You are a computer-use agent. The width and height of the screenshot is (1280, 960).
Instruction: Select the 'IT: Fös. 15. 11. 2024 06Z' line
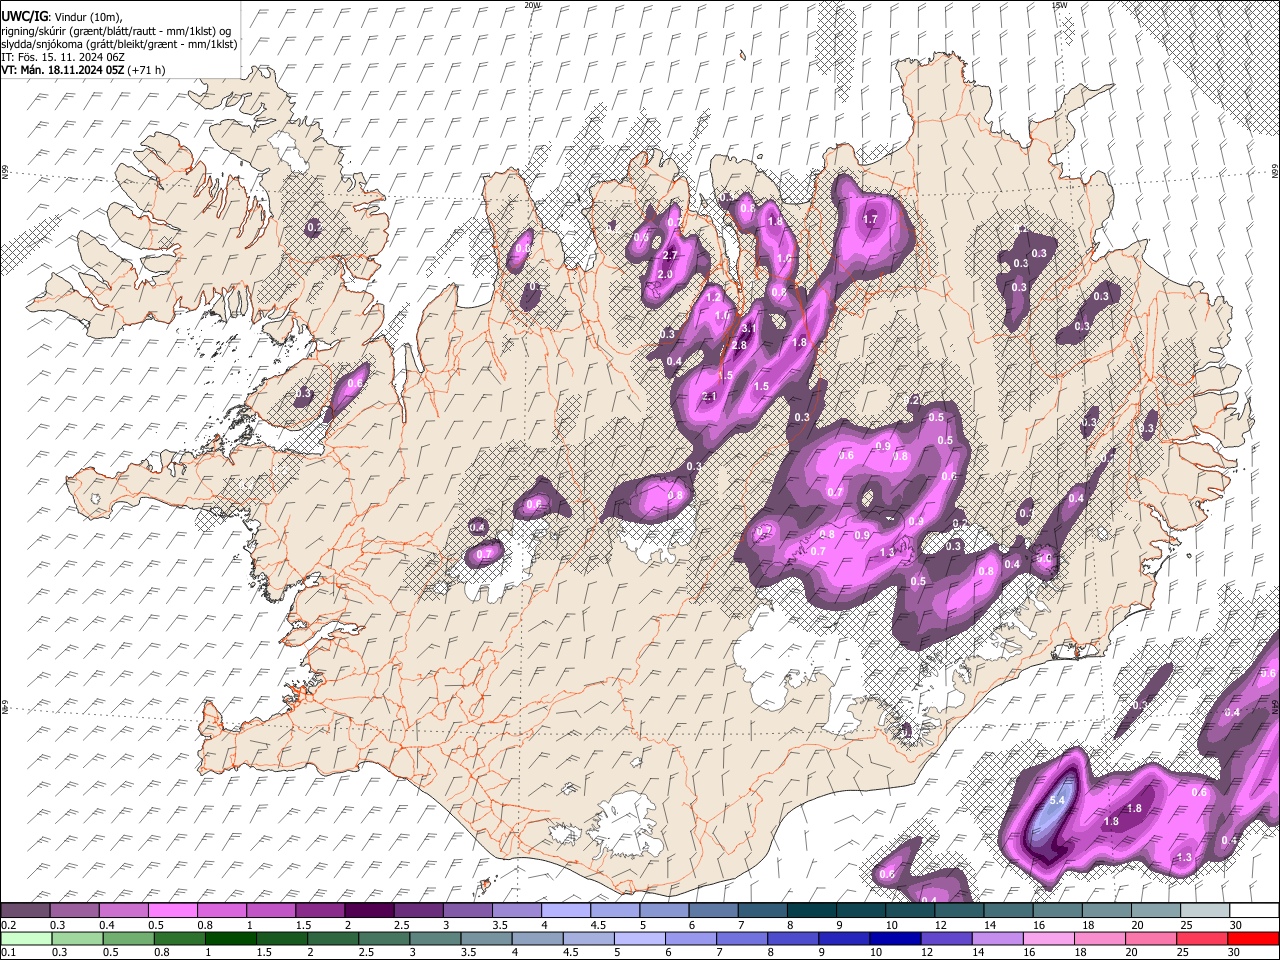click(x=63, y=57)
